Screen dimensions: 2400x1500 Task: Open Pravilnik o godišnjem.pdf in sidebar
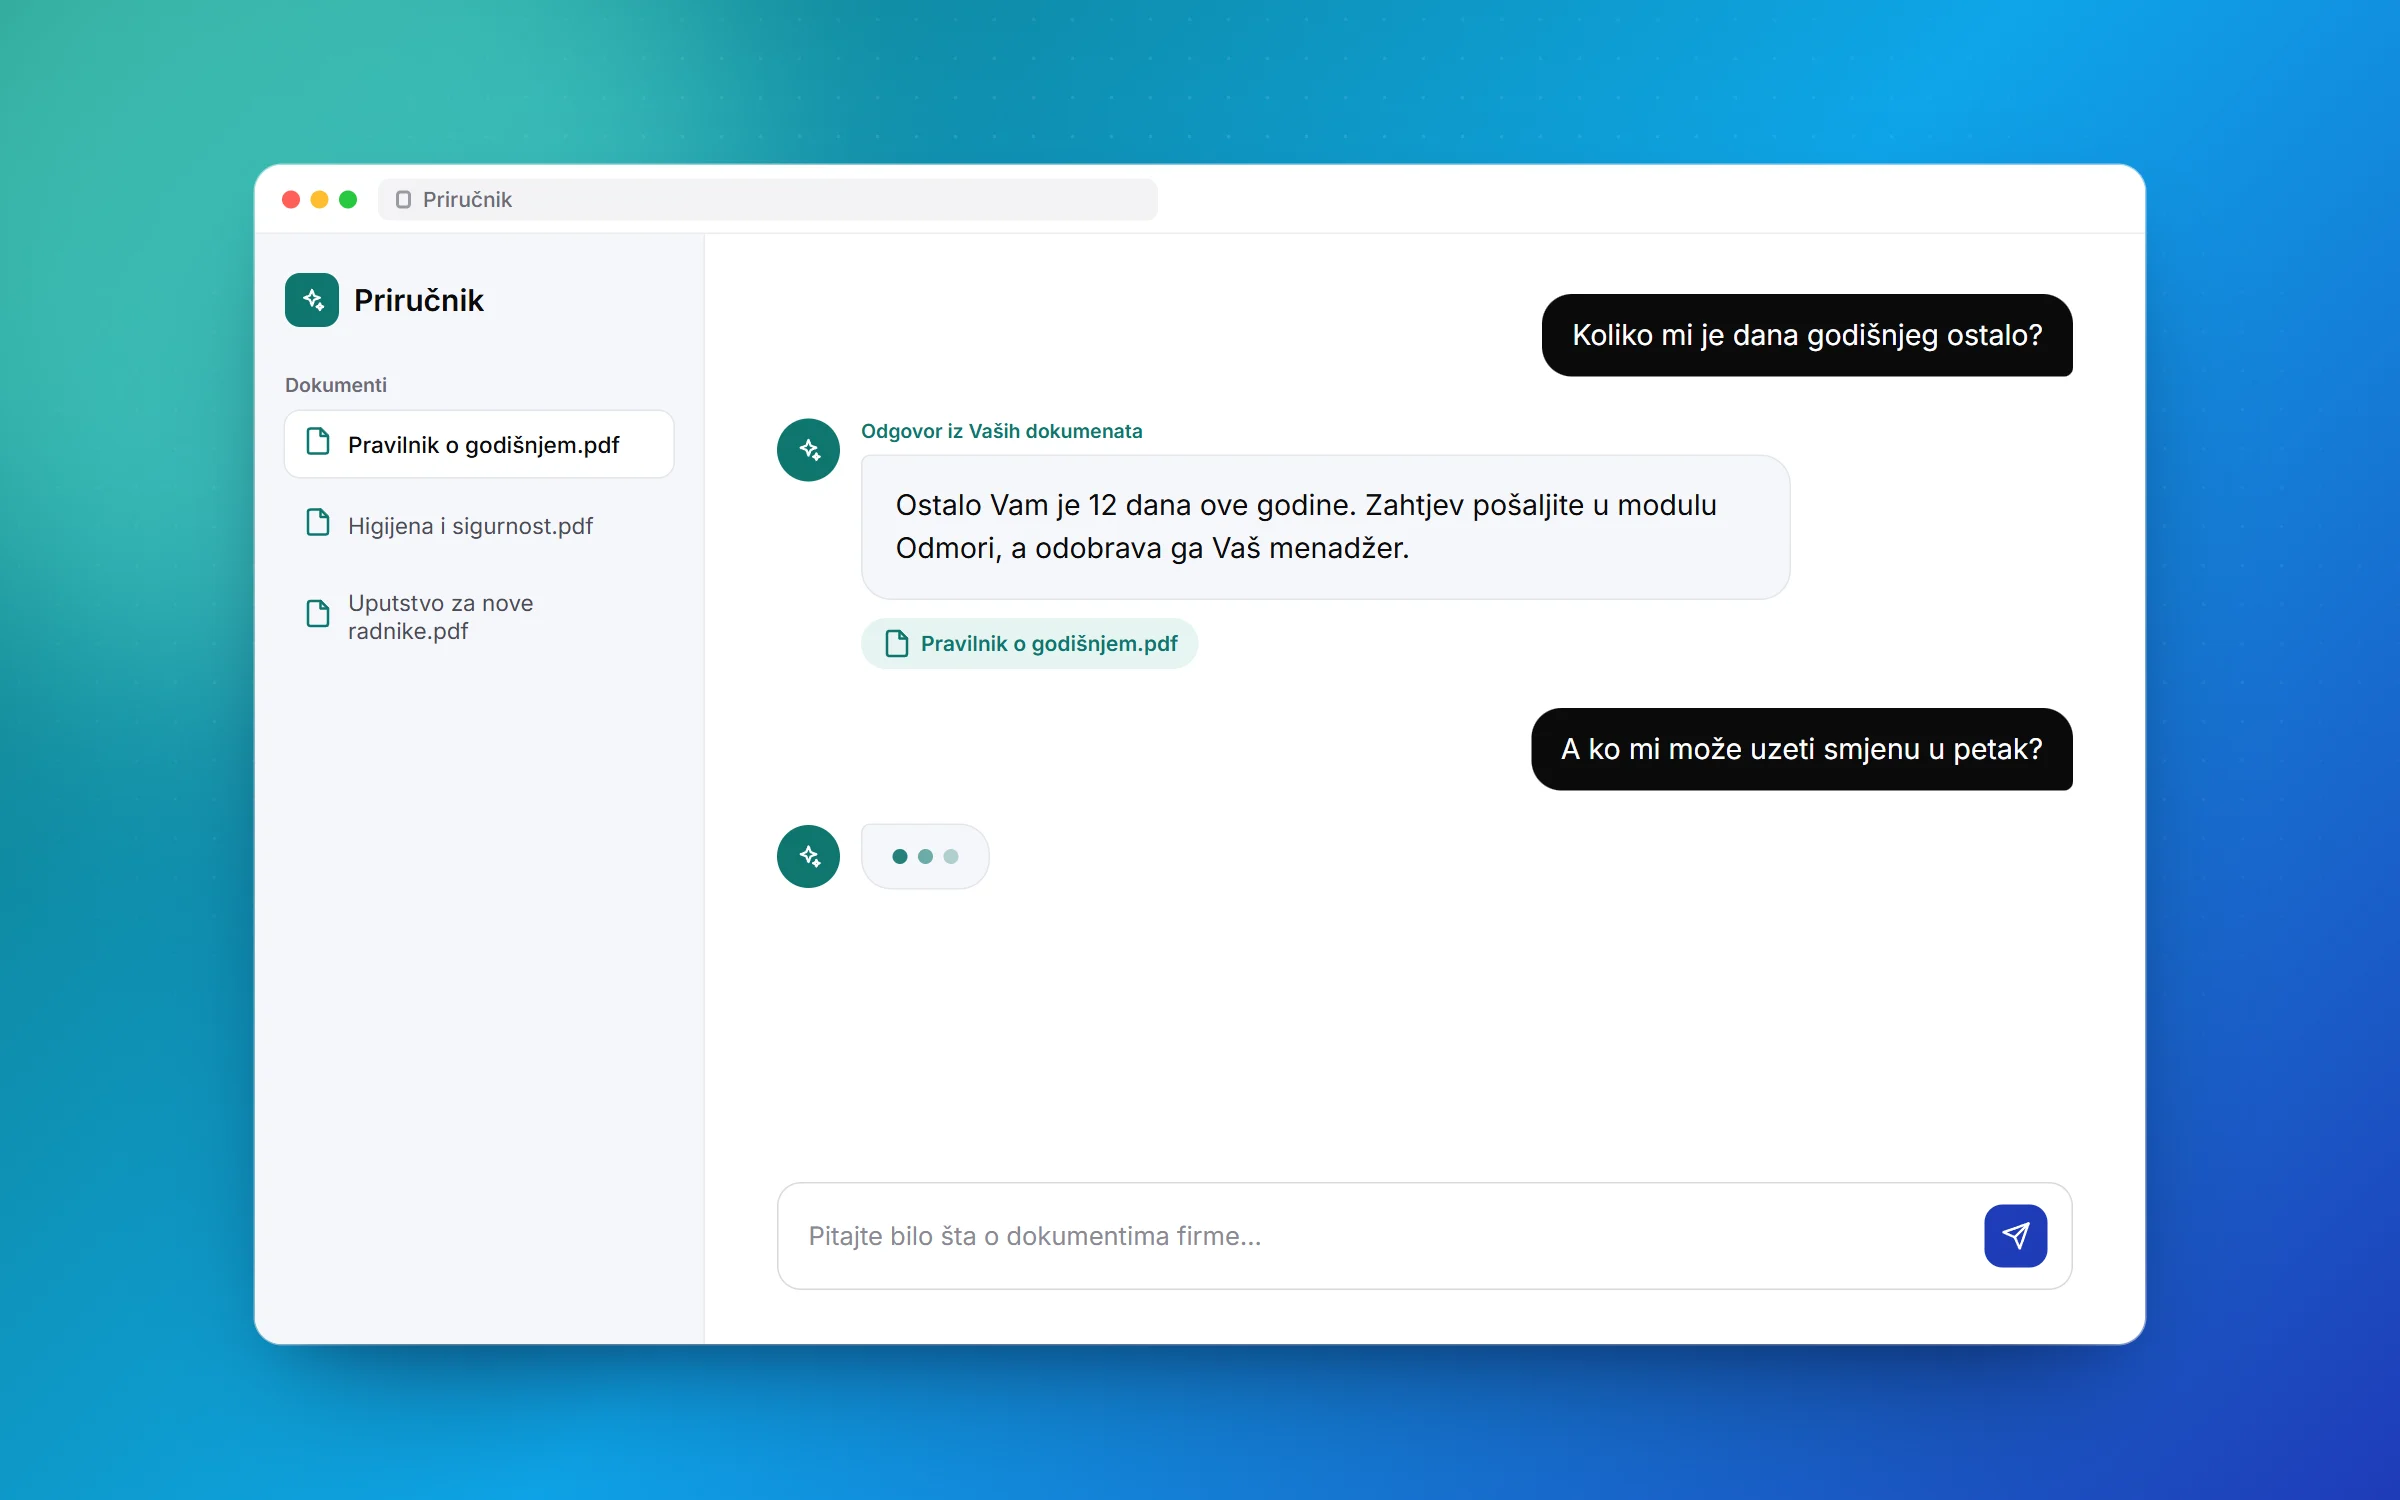tap(479, 444)
